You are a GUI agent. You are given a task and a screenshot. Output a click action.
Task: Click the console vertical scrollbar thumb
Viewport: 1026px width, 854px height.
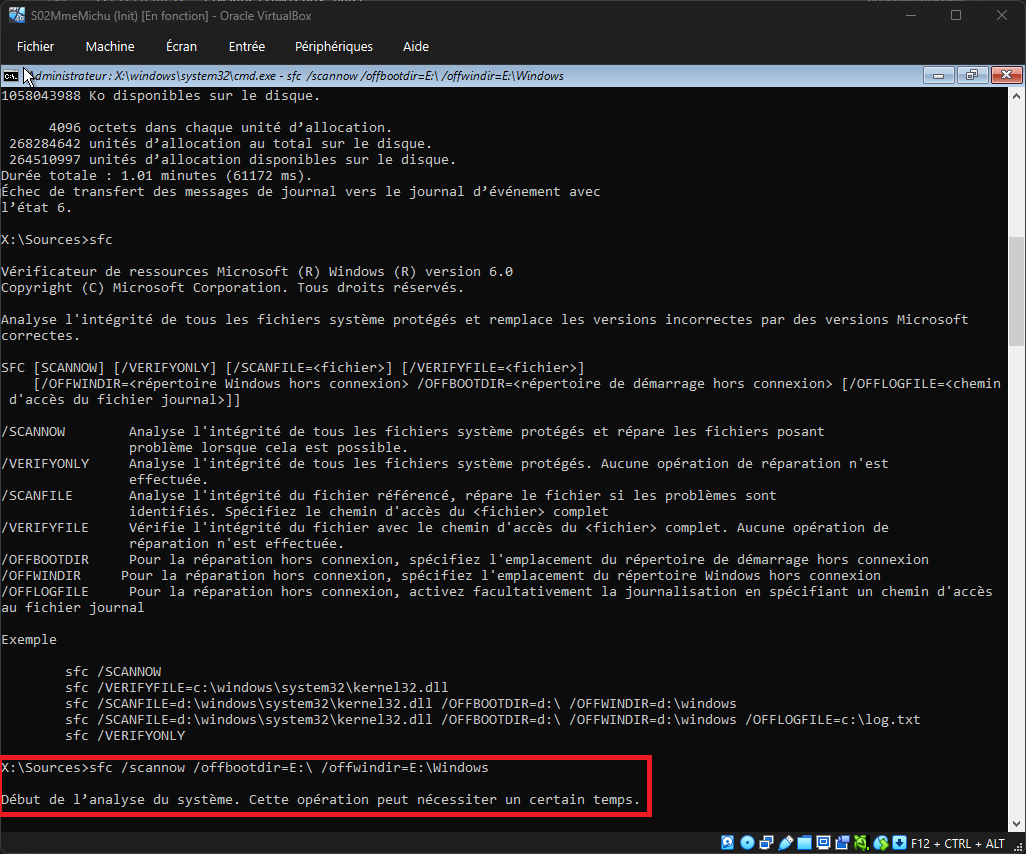point(1017,290)
